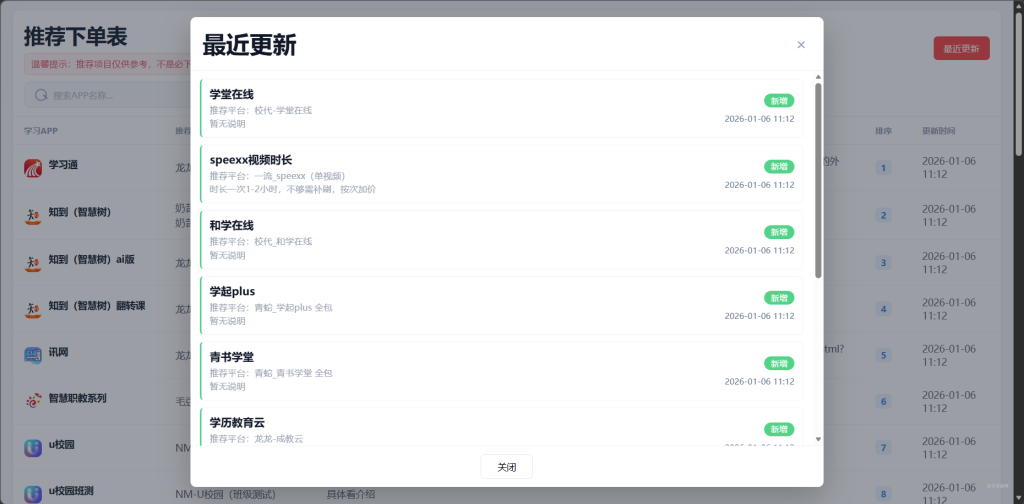This screenshot has height=504, width=1024.
Task: Click the 知到（智慧树）翻转课 app icon
Action: 33,309
